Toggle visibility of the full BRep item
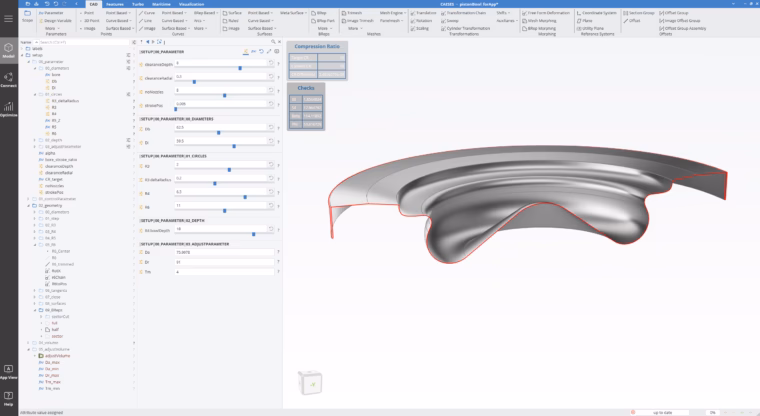This screenshot has height=416, width=760. pyautogui.click(x=48, y=323)
